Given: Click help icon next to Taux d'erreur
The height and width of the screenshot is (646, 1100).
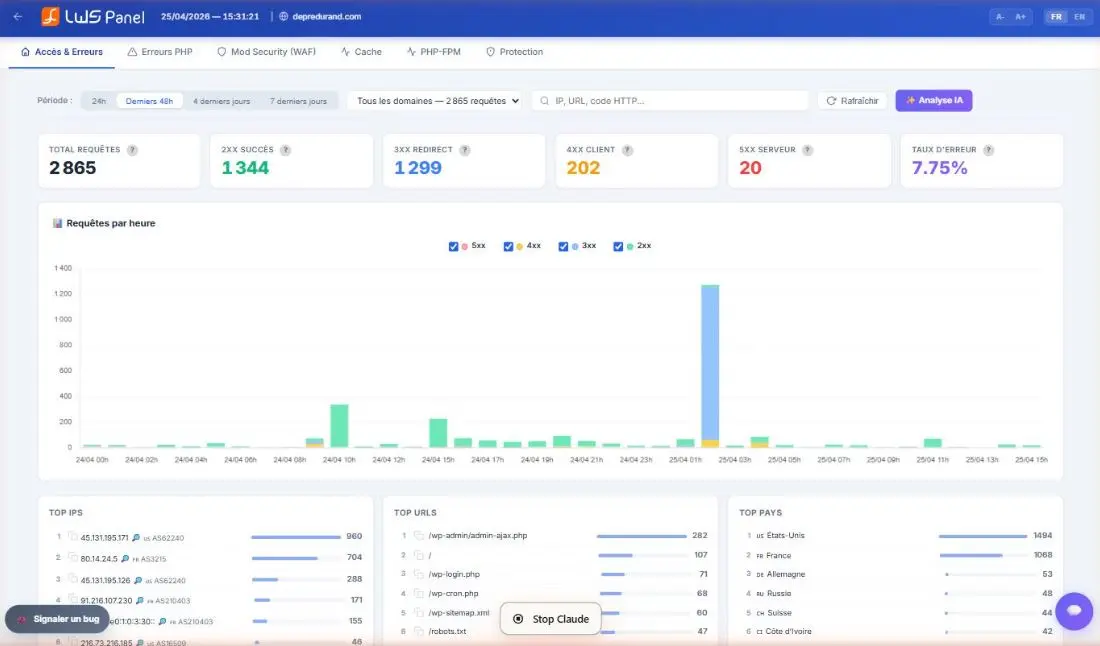Looking at the screenshot, I should click(988, 150).
